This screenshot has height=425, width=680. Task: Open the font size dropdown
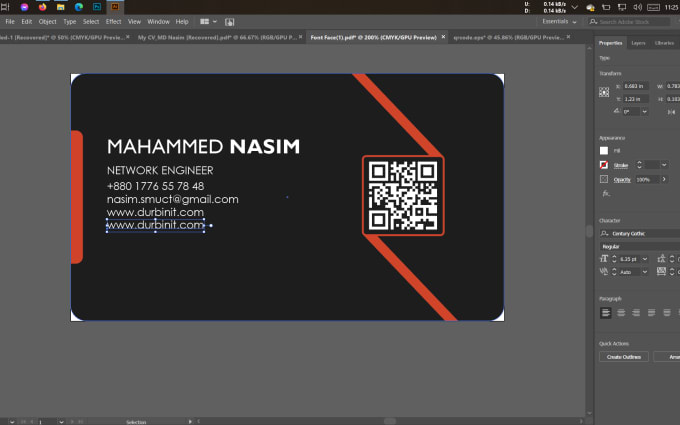point(645,259)
